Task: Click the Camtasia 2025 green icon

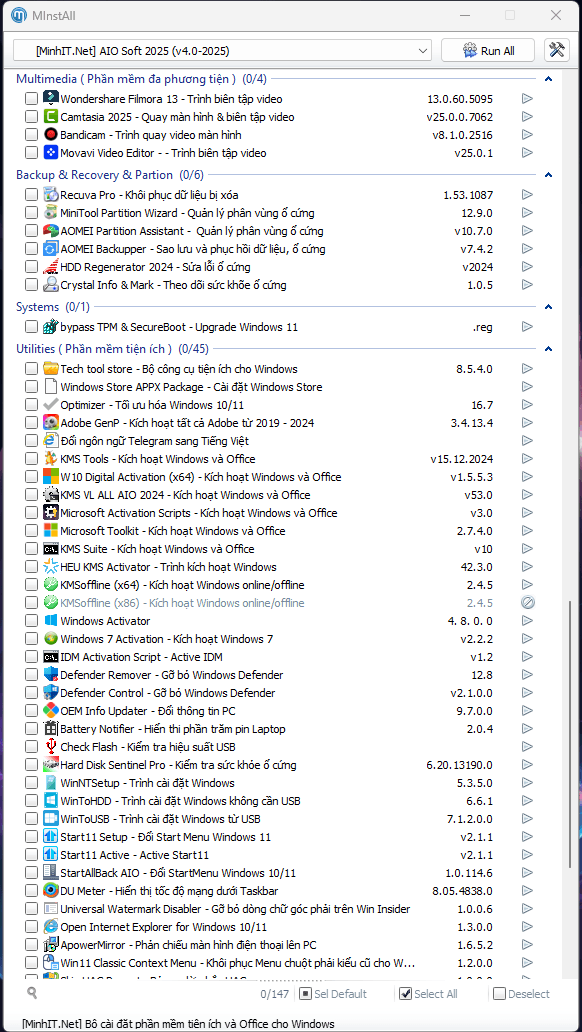Action: coord(51,116)
